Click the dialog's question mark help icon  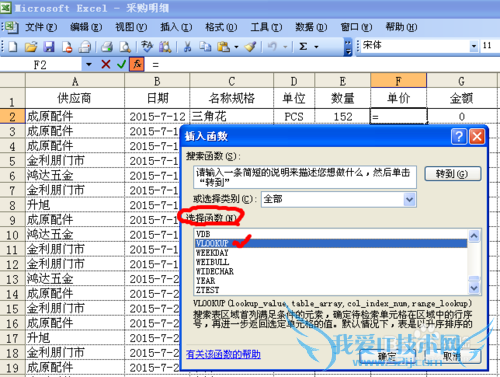[x=459, y=136]
